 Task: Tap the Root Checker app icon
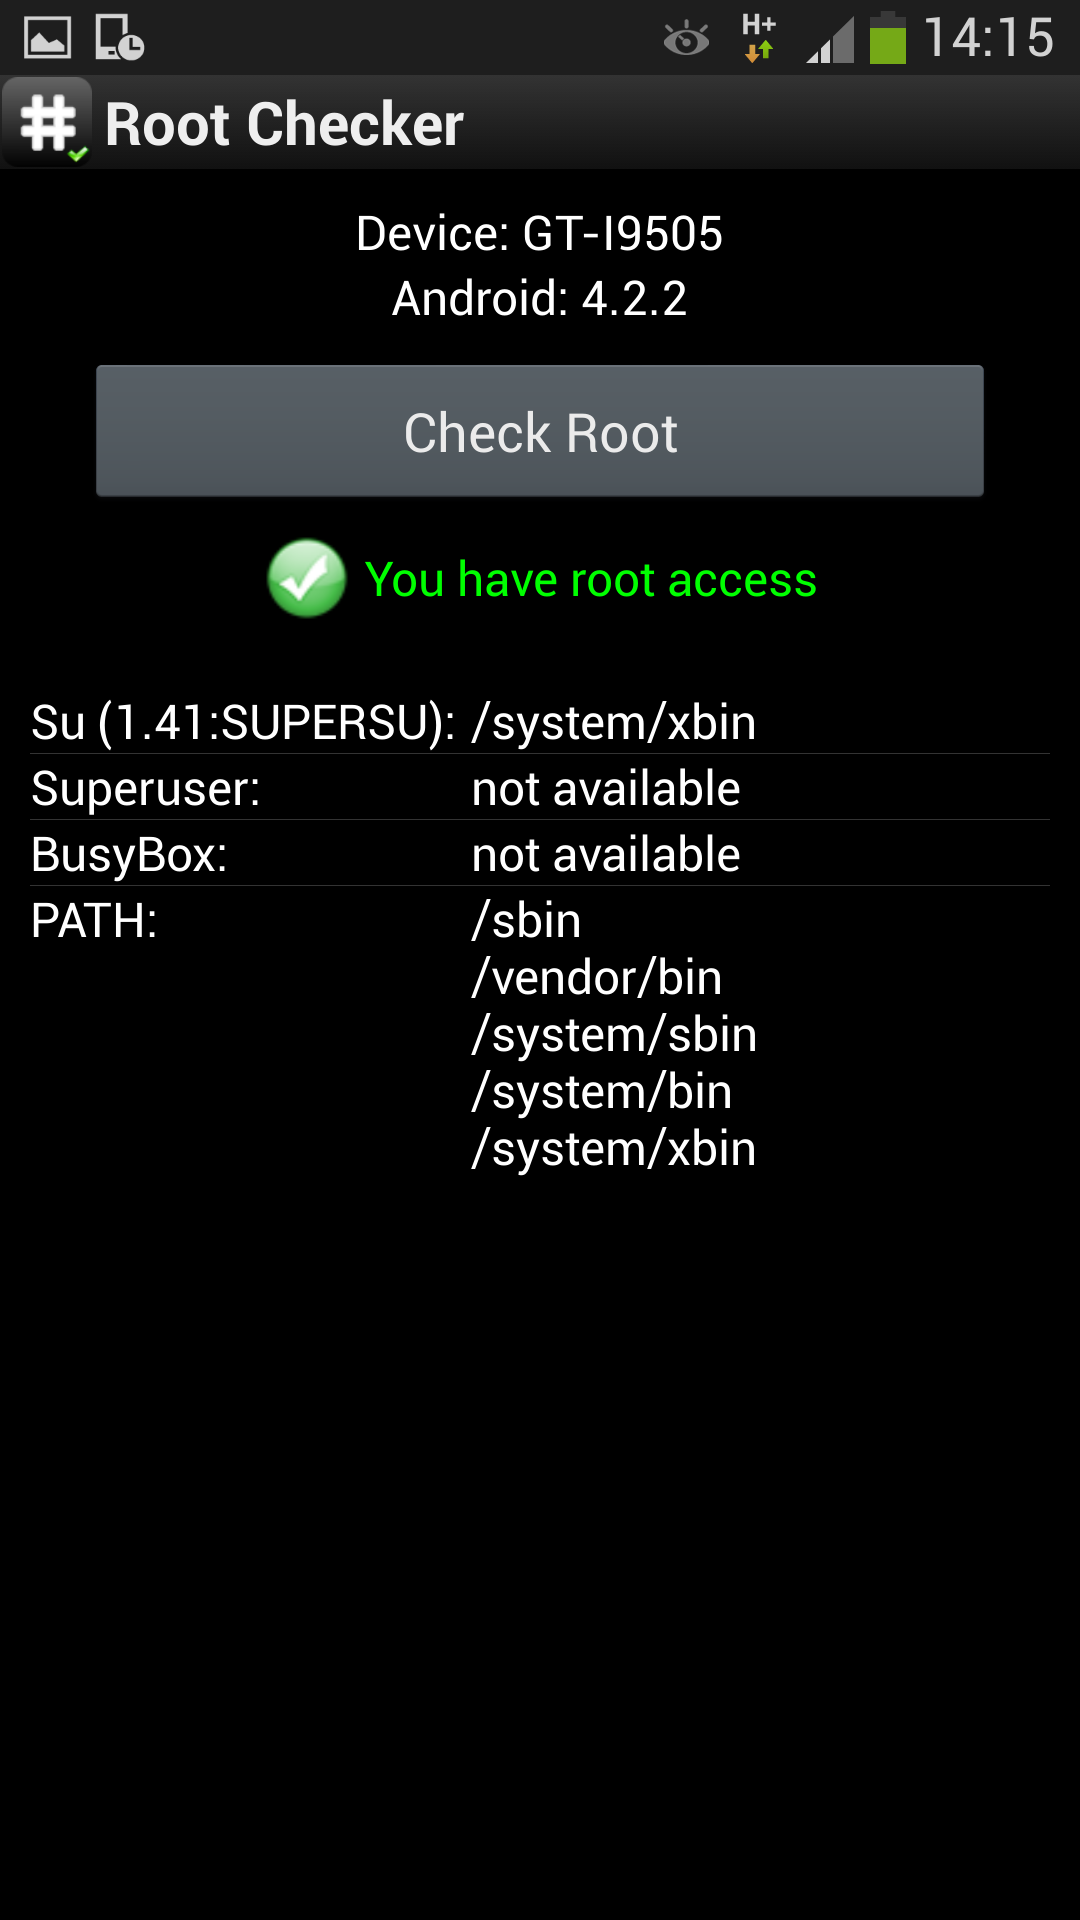pos(47,123)
